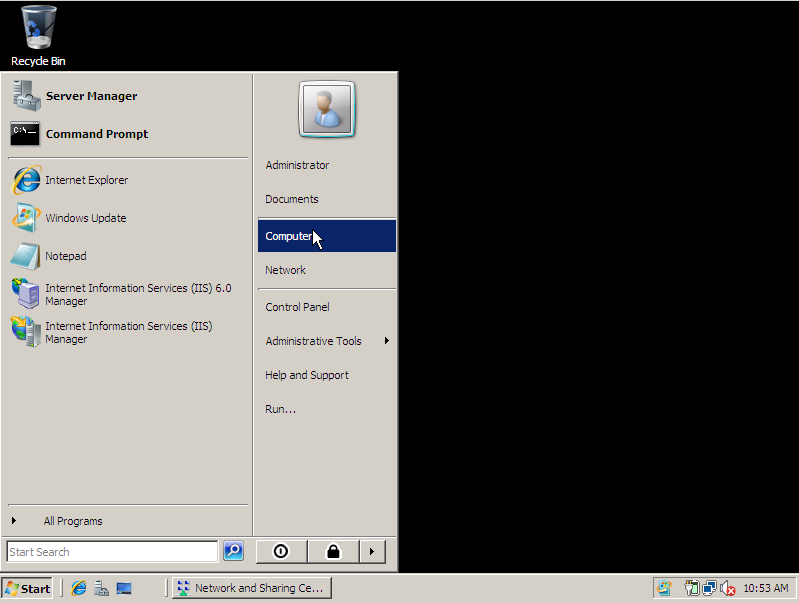This screenshot has height=603, width=799.
Task: Click Show Desktop Quick Launch icon
Action: (x=124, y=588)
